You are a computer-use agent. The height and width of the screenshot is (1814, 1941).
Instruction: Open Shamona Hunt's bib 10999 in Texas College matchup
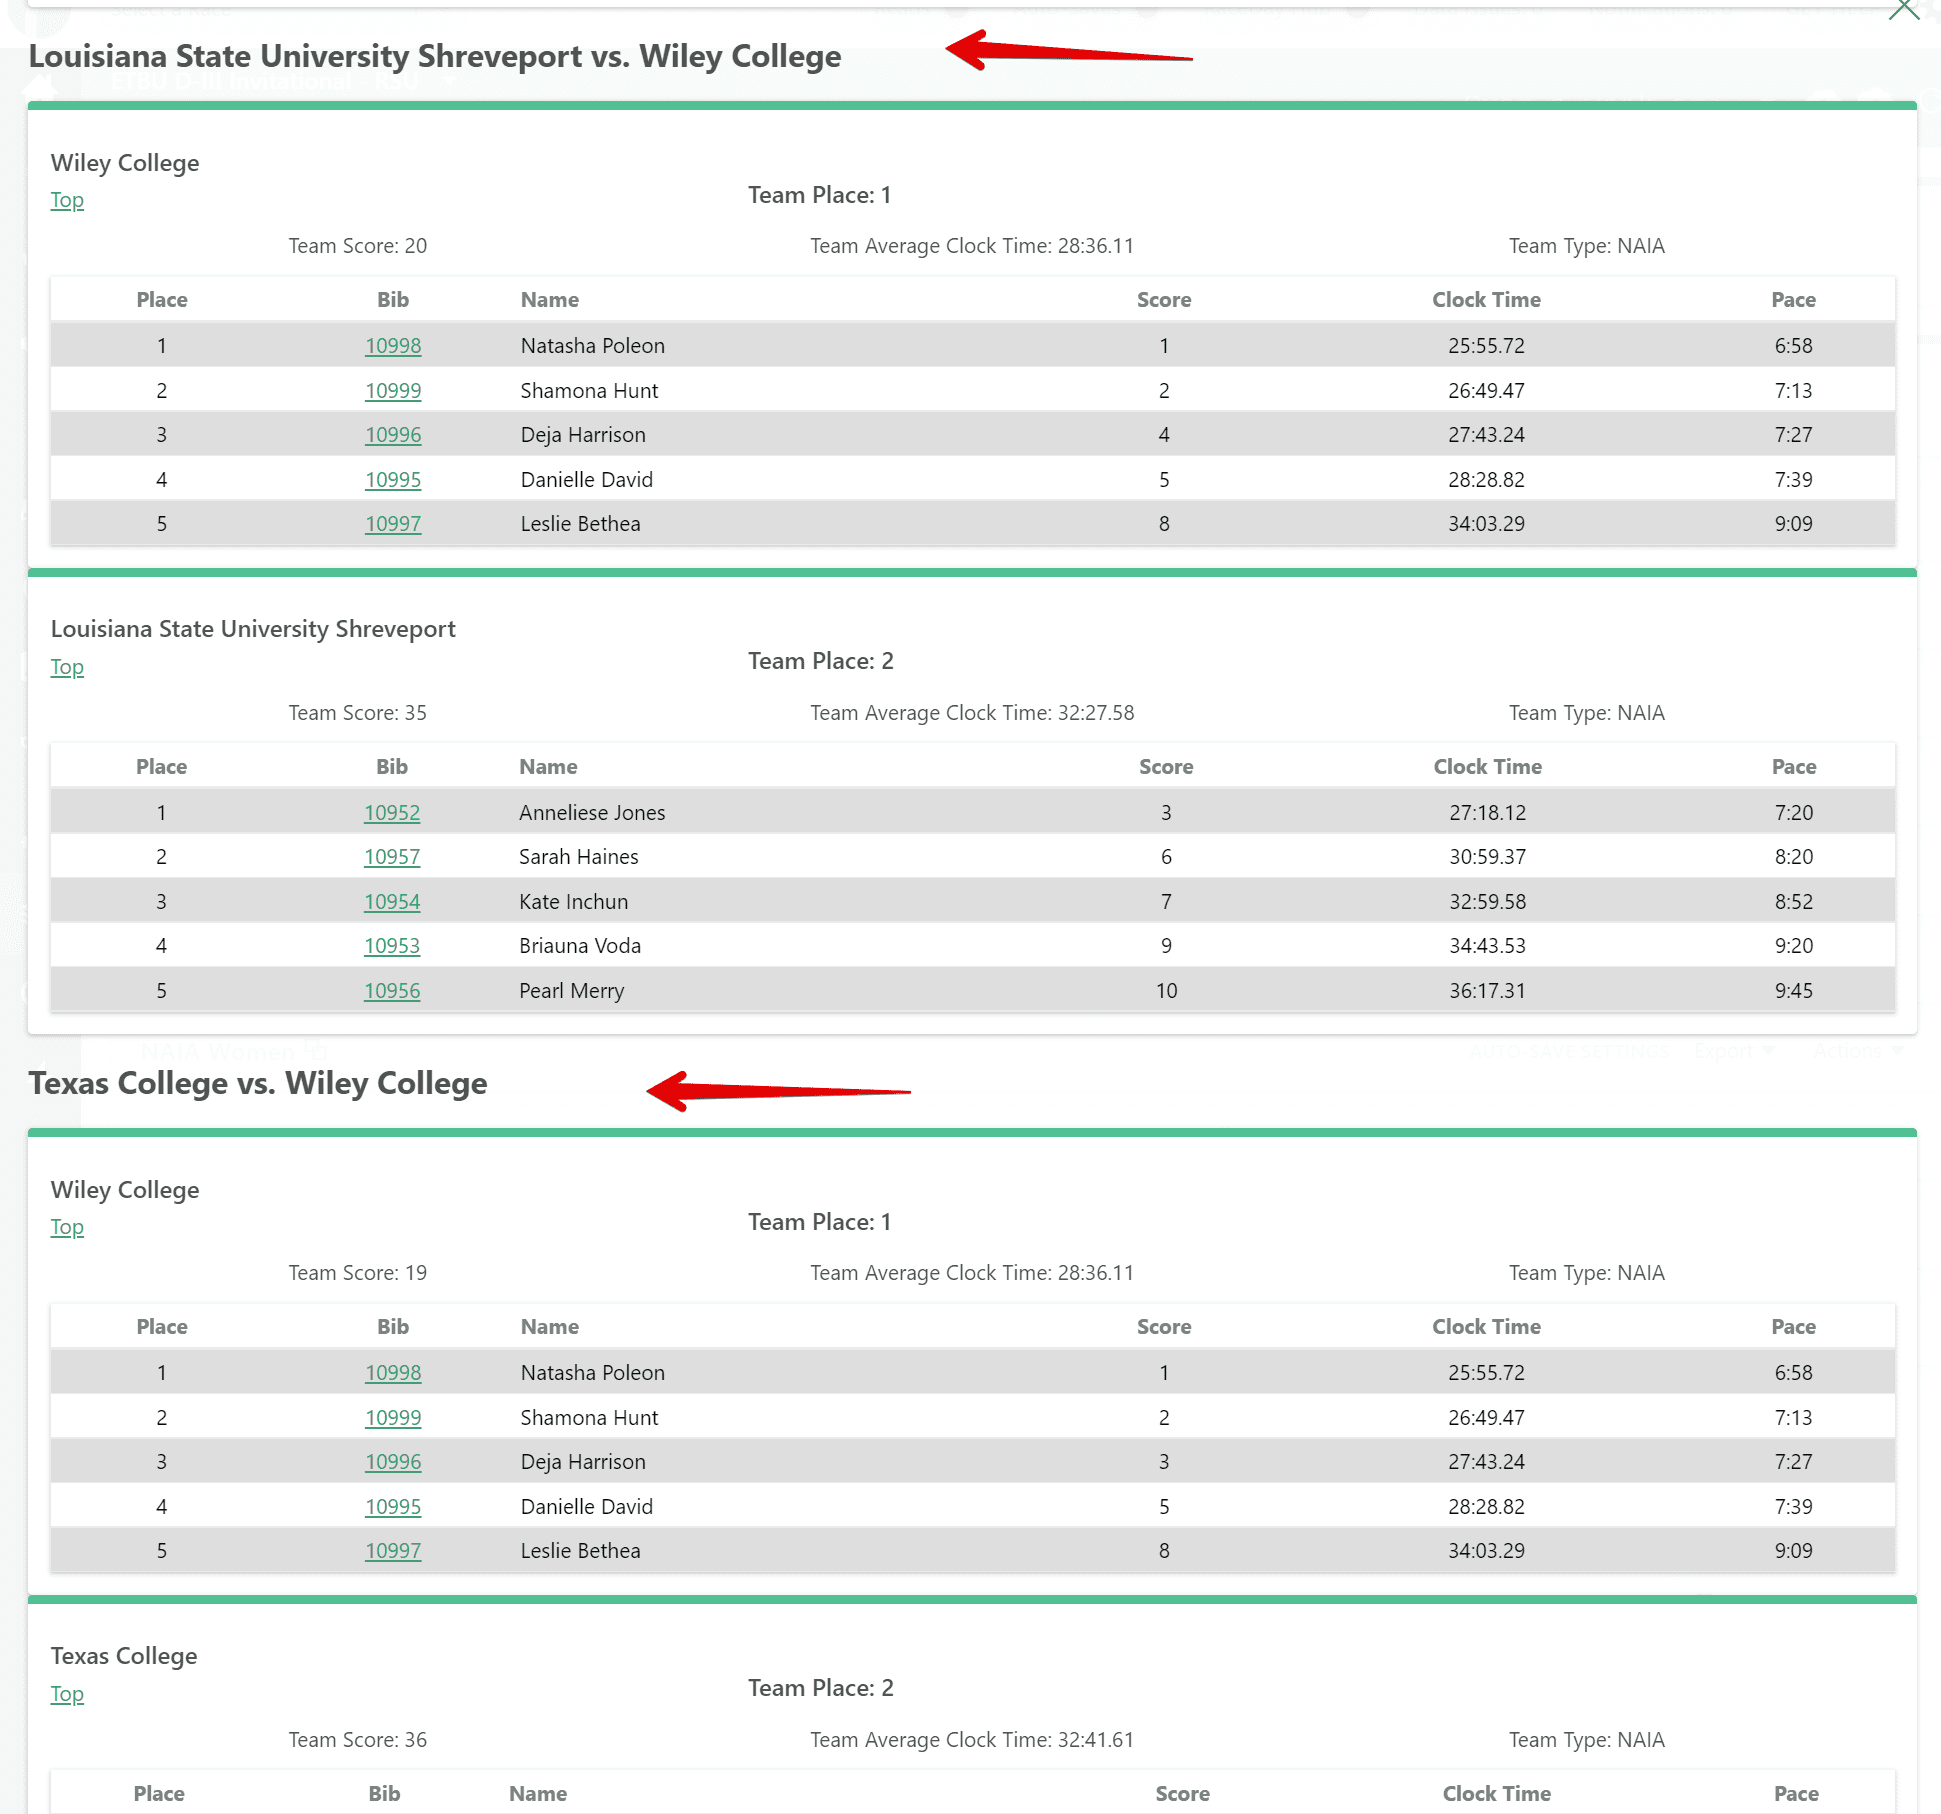pyautogui.click(x=393, y=1418)
